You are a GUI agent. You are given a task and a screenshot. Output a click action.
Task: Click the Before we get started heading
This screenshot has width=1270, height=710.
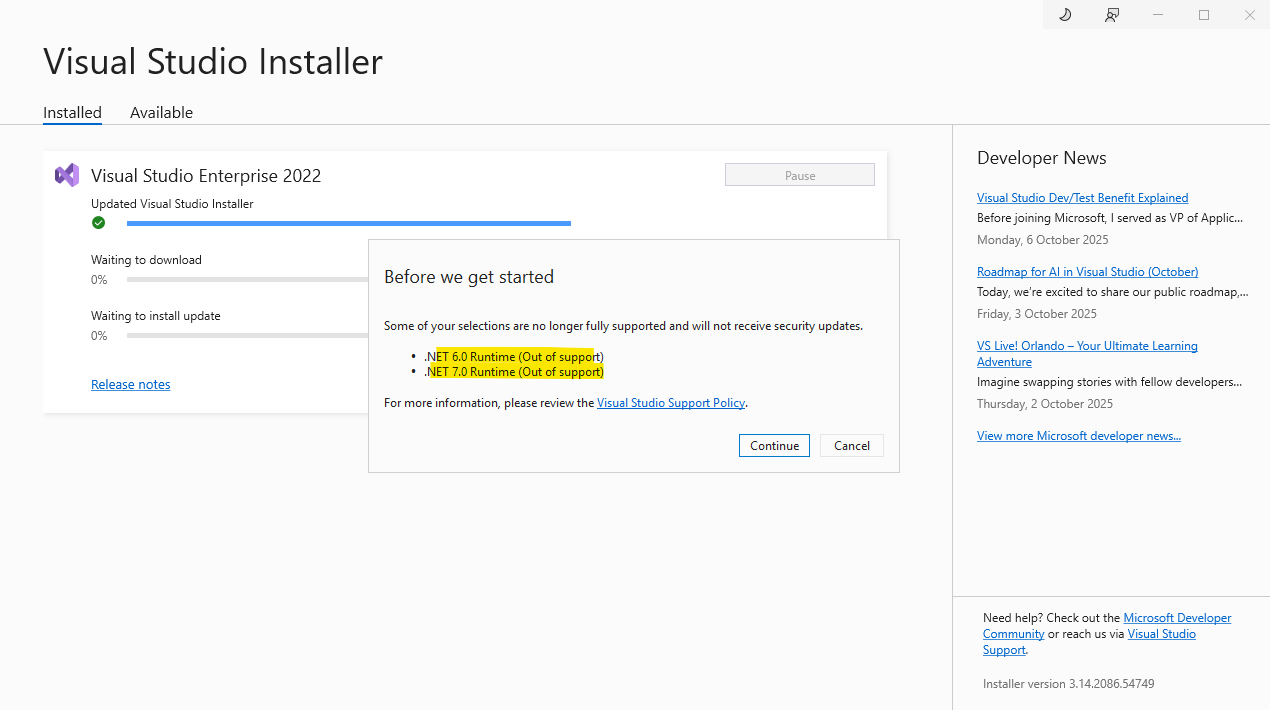(x=469, y=277)
